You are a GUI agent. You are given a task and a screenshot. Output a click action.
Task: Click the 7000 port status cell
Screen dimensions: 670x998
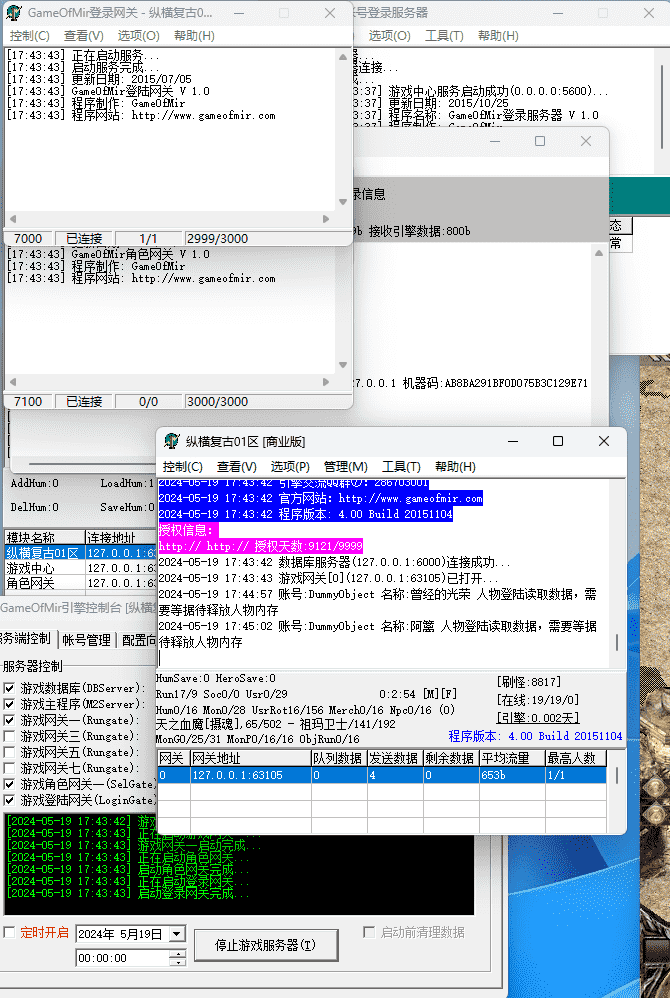(x=28, y=238)
